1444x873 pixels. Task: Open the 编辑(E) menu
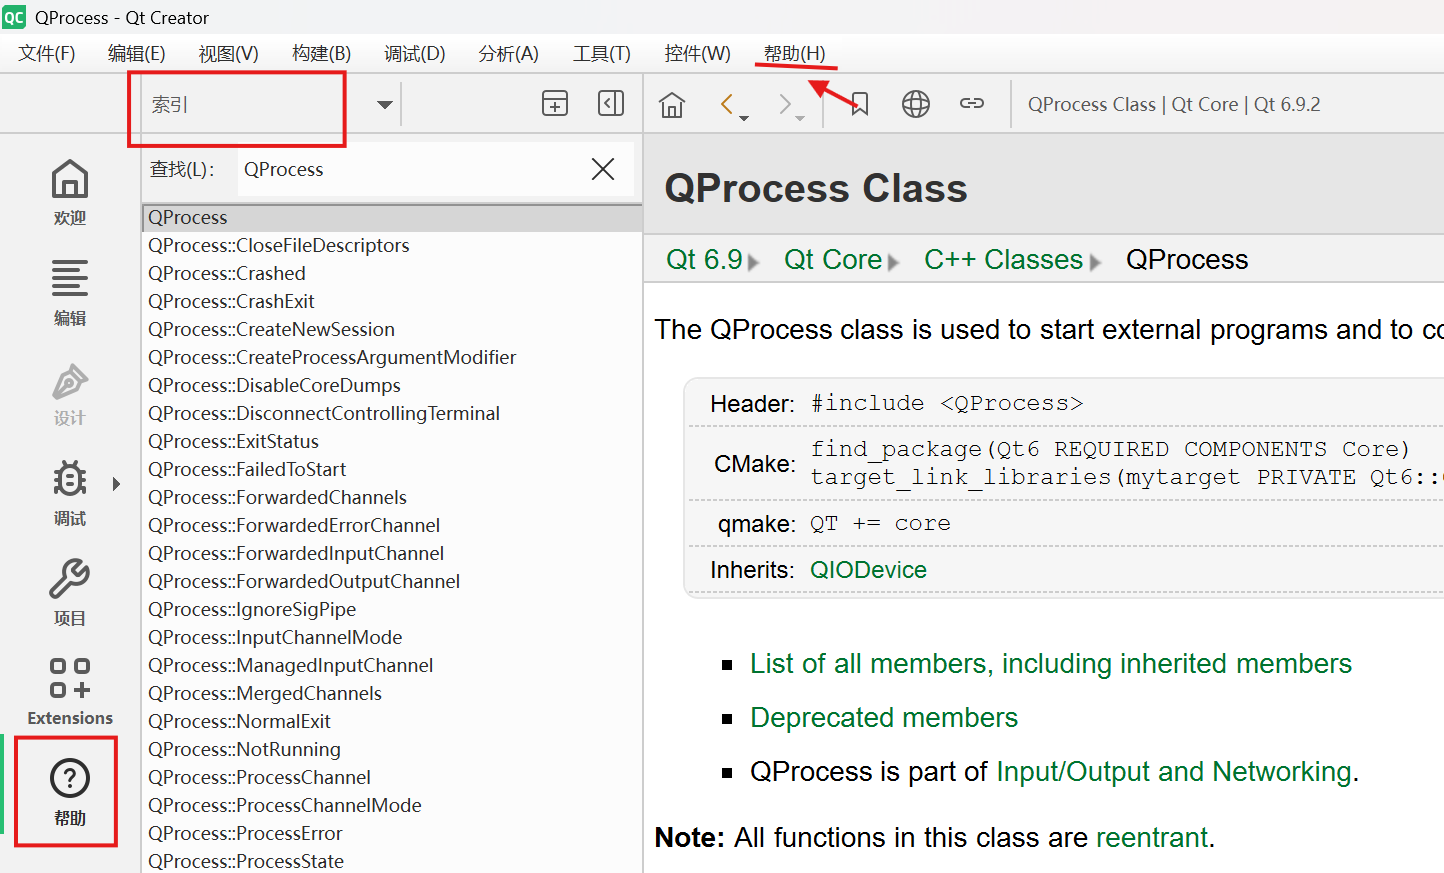tap(137, 53)
